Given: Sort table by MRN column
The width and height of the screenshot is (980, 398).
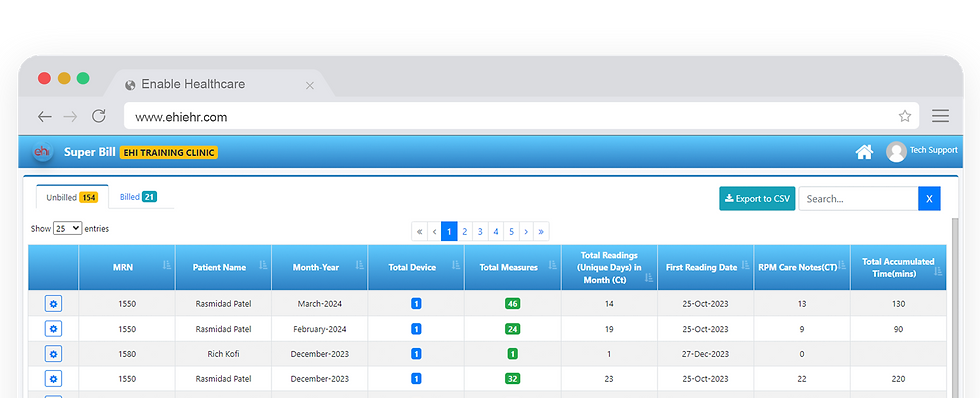Looking at the screenshot, I should coord(127,267).
